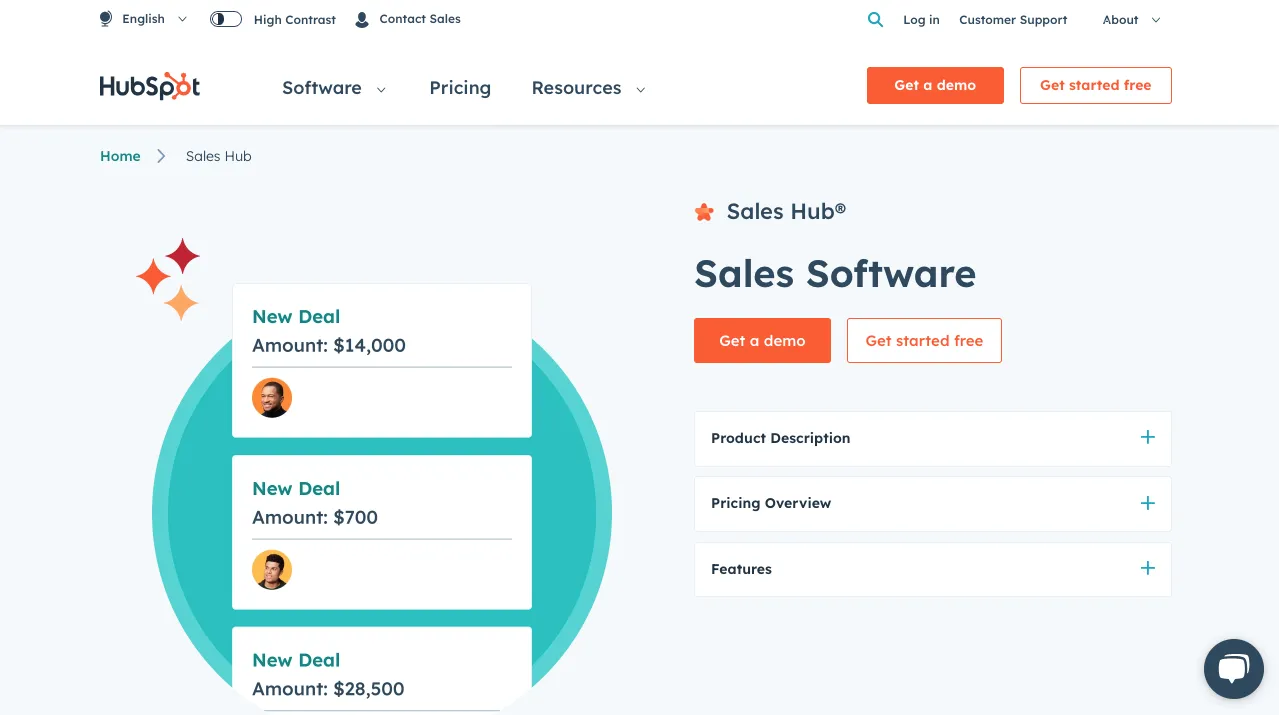The width and height of the screenshot is (1279, 715).
Task: Open the Pricing page
Action: 460,88
